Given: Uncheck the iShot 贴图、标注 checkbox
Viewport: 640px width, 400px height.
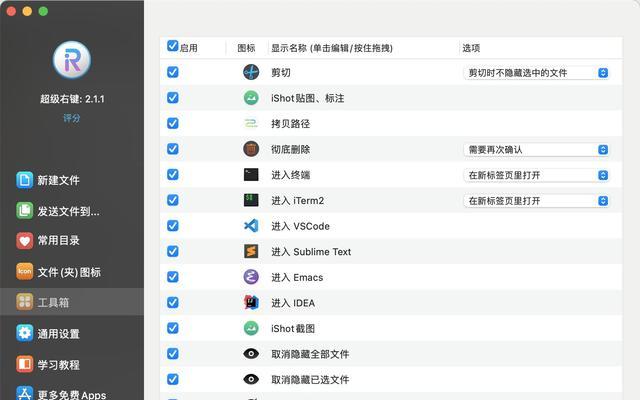Looking at the screenshot, I should pos(173,98).
